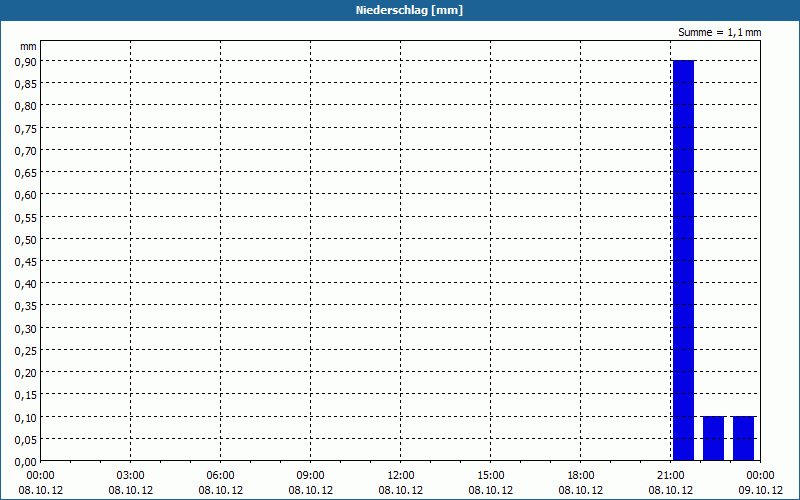Select the 'Summe = 1,1 mm' total label
This screenshot has height=500, width=800.
pos(719,32)
